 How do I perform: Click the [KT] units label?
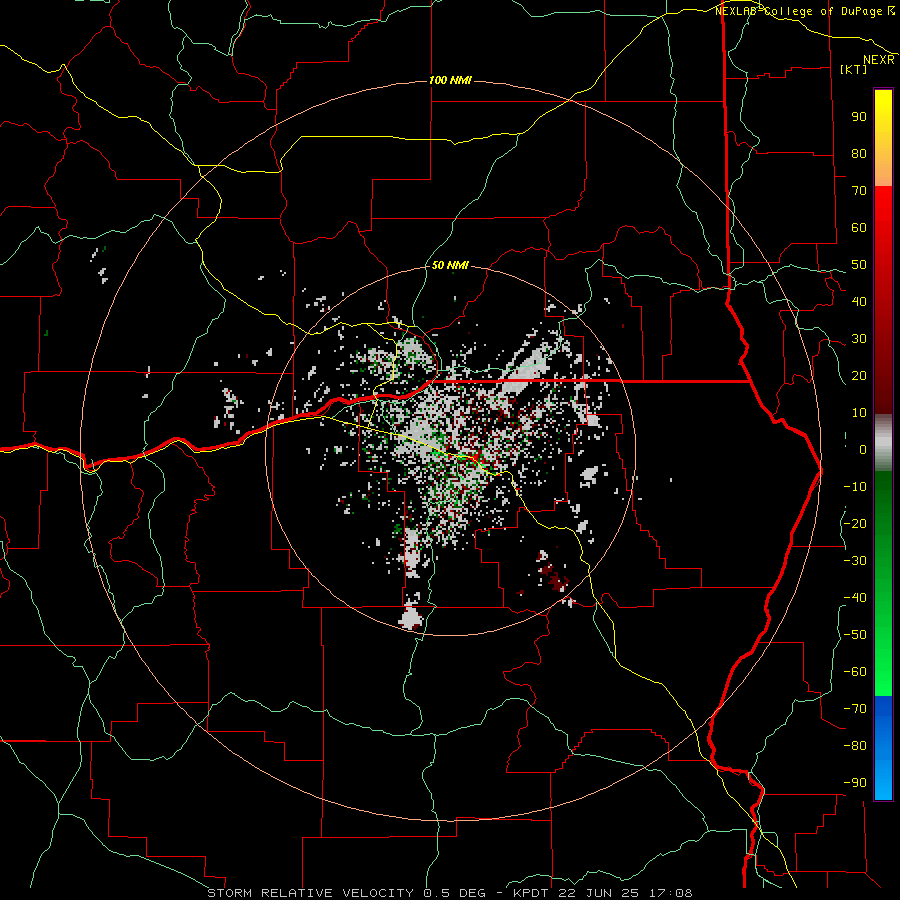(854, 69)
